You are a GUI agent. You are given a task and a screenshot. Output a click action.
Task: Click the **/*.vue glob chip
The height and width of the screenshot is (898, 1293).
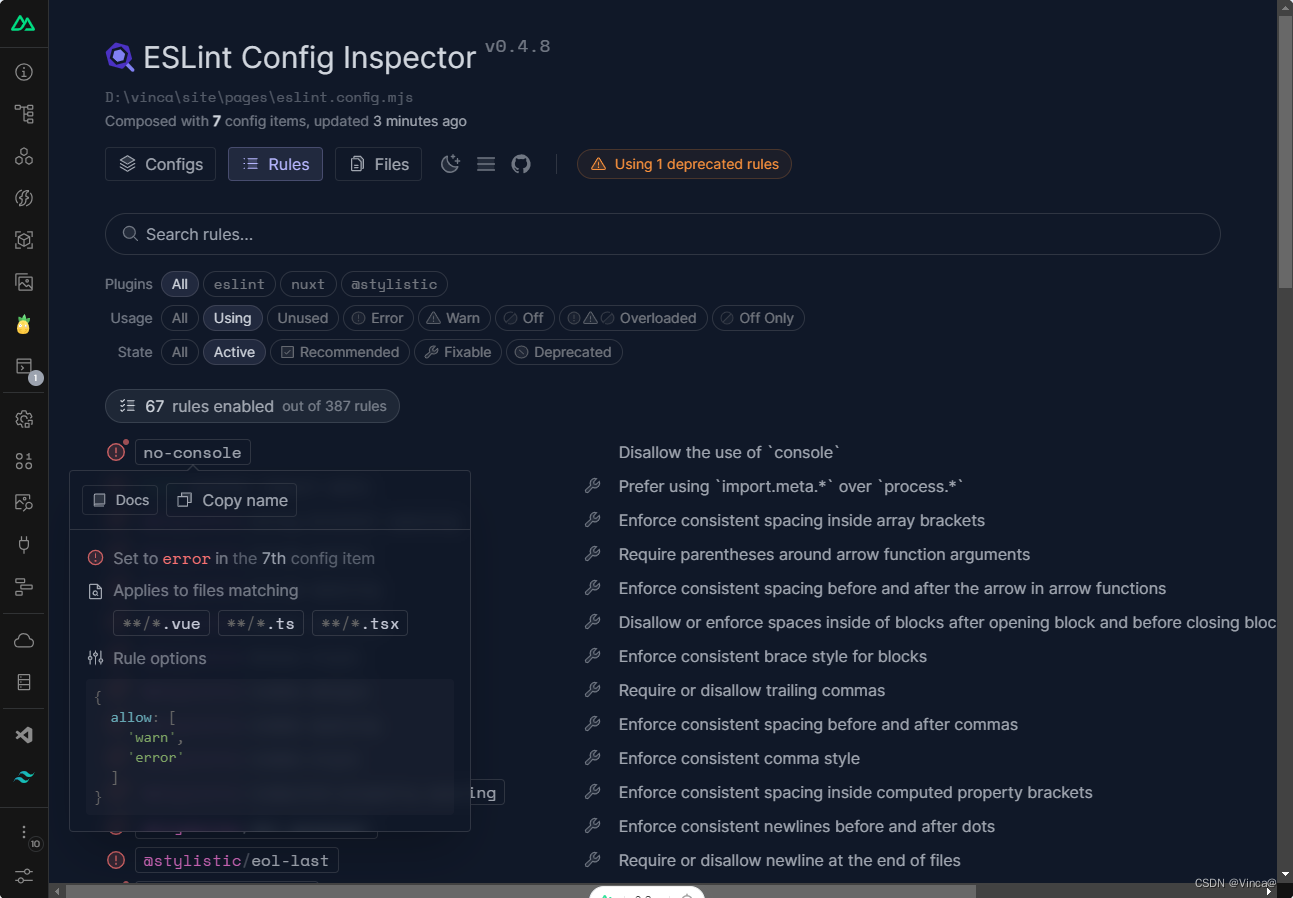click(x=161, y=624)
